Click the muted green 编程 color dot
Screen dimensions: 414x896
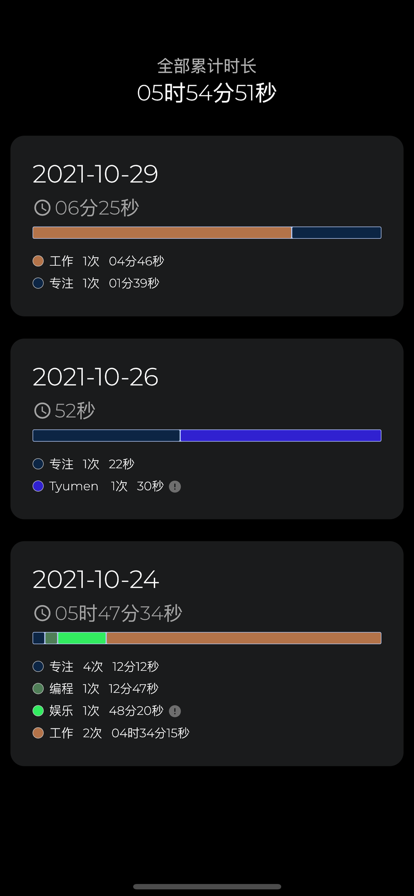(38, 689)
